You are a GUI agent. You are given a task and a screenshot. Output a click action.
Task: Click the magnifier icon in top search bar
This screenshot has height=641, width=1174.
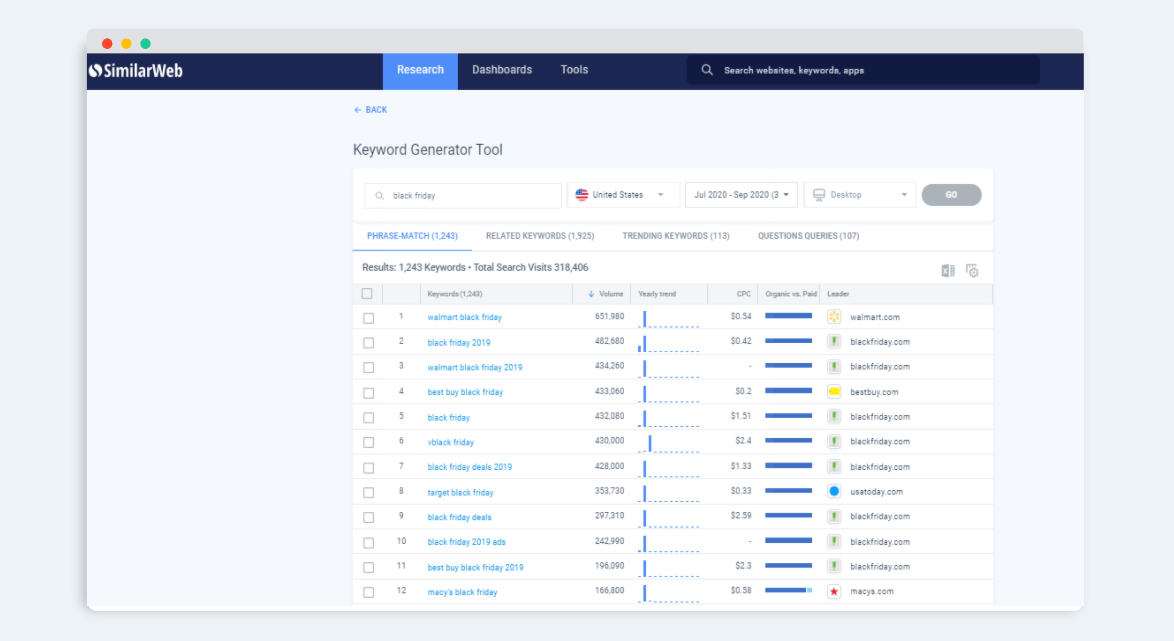tap(707, 71)
